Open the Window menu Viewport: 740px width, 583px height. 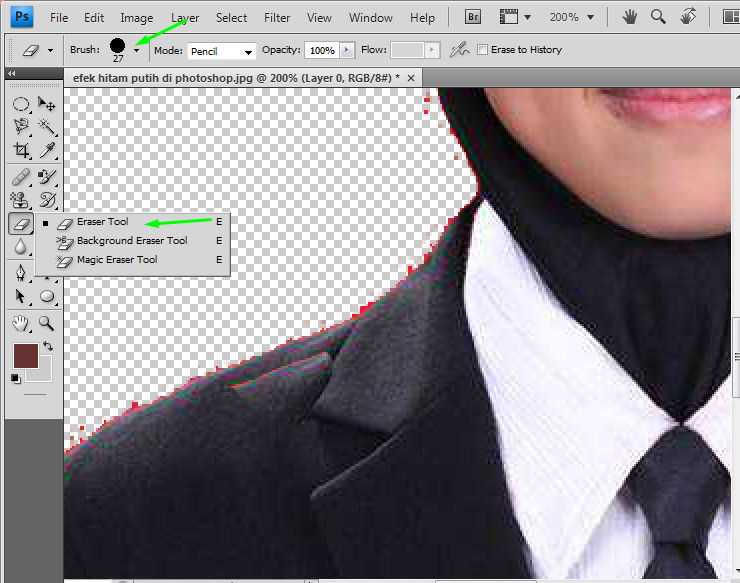(x=370, y=18)
